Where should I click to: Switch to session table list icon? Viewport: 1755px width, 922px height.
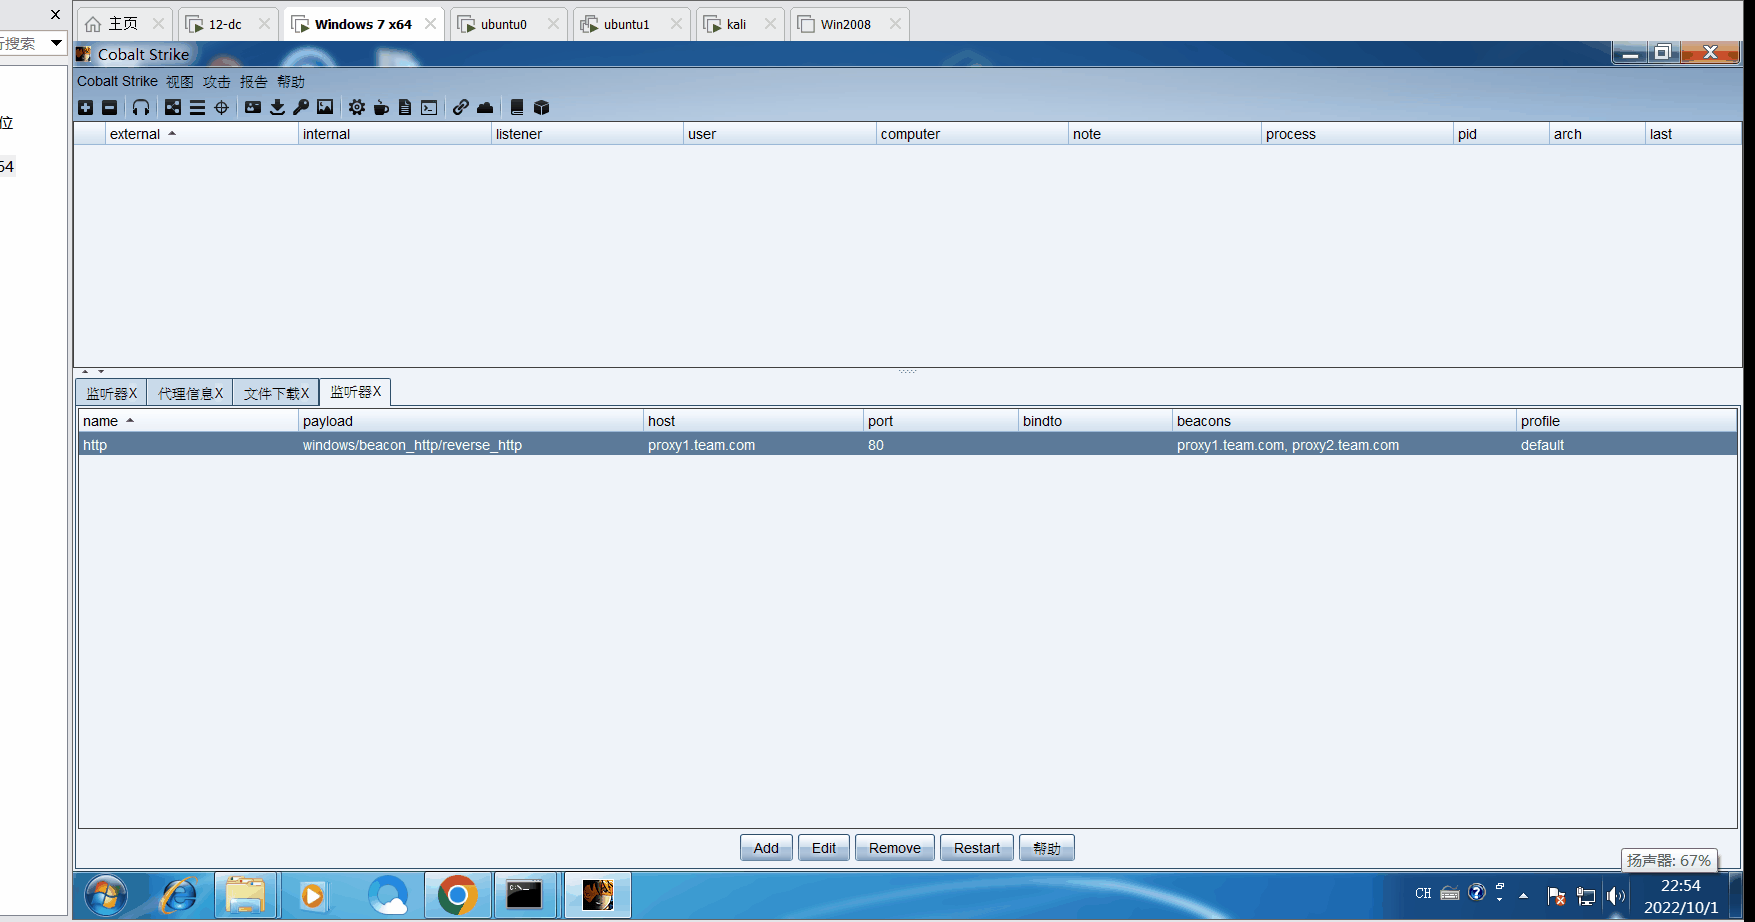[197, 107]
